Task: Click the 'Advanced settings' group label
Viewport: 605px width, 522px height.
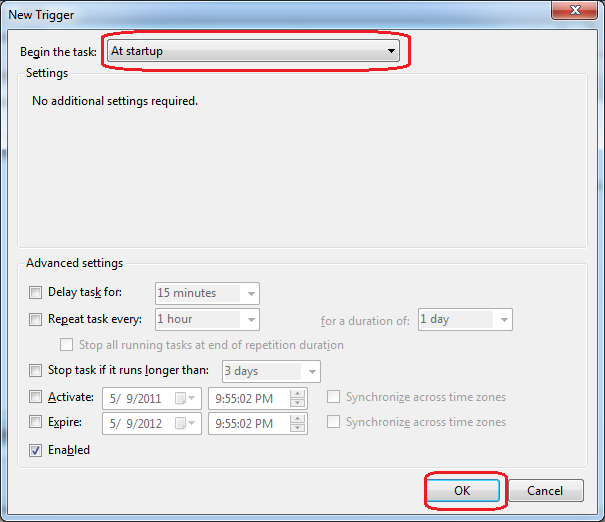Action: tap(74, 263)
